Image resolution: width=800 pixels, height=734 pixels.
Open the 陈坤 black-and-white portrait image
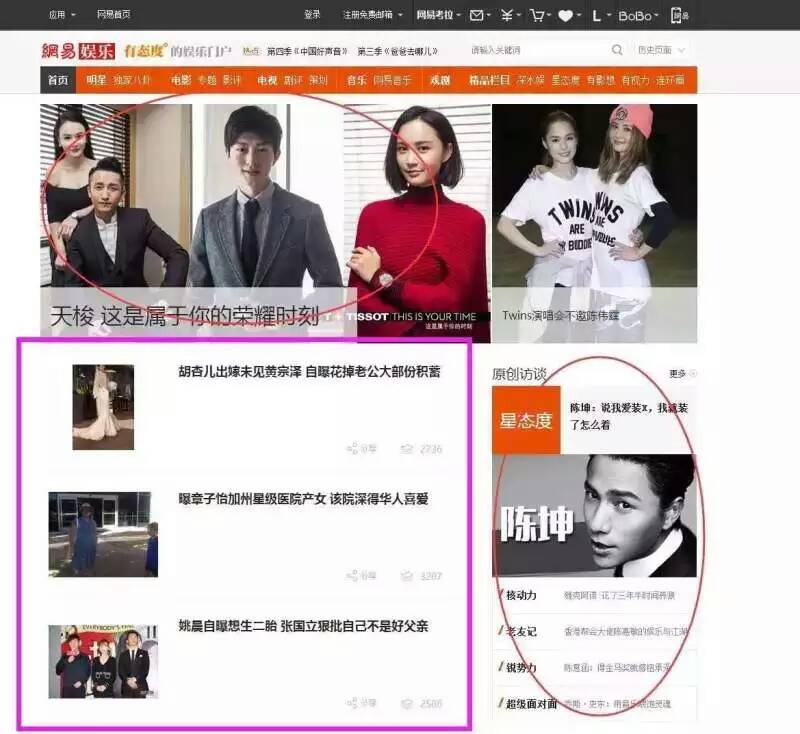pyautogui.click(x=594, y=515)
